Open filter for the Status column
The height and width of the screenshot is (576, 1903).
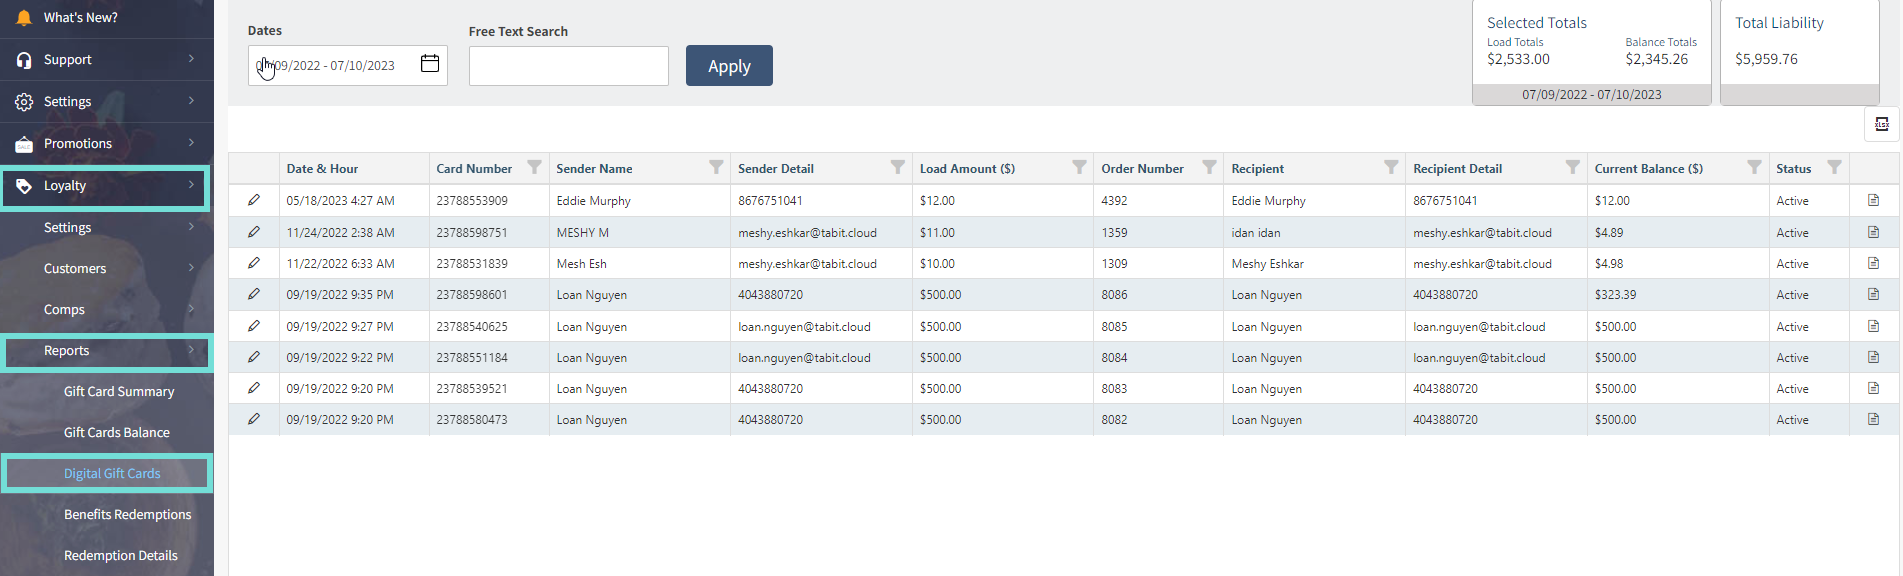[1834, 167]
